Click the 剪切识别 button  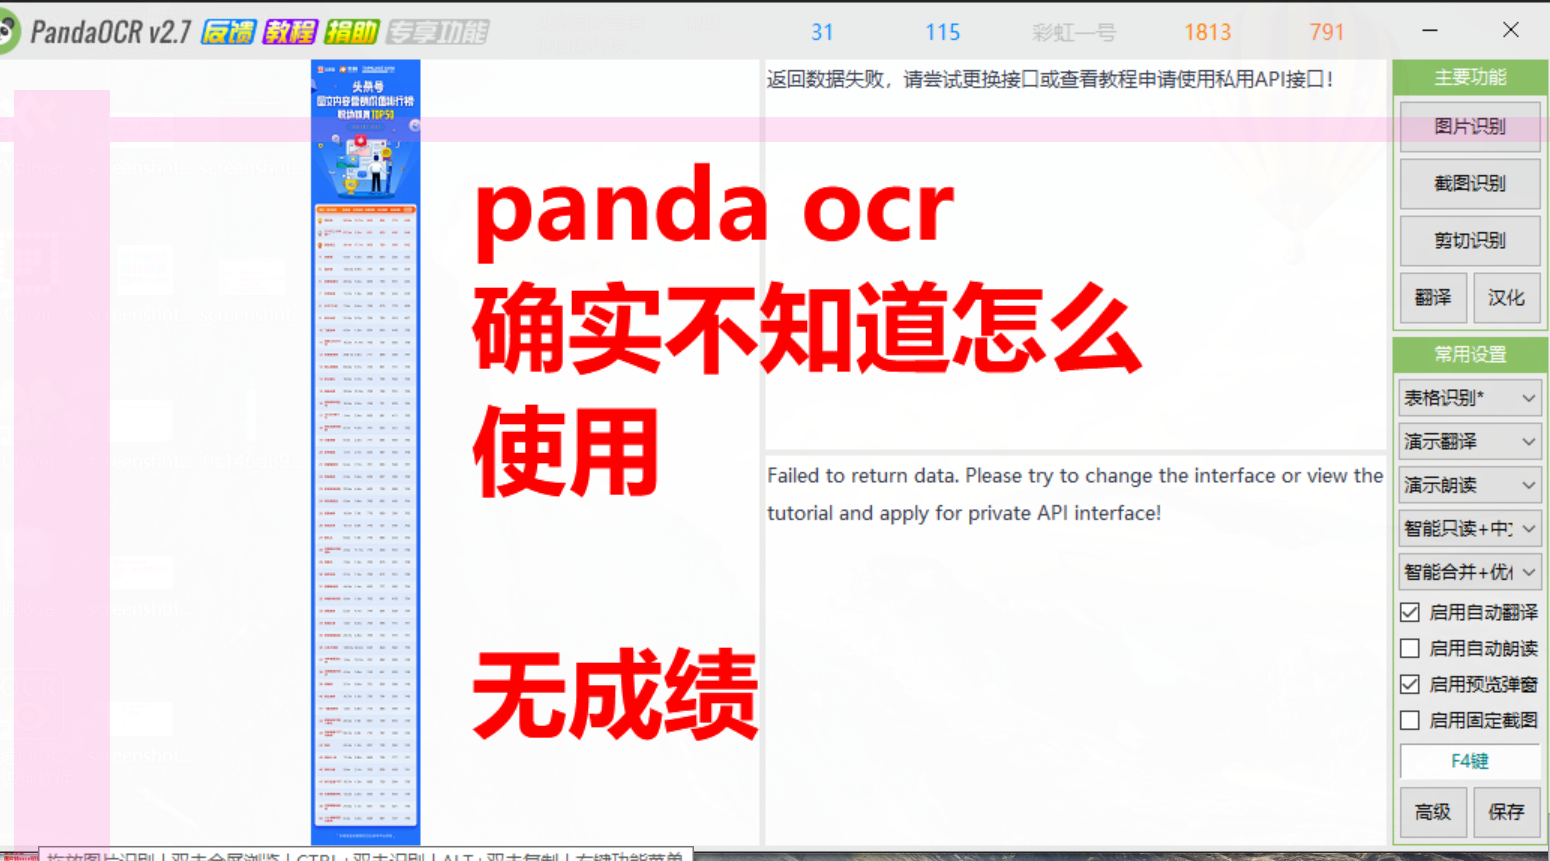[x=1469, y=240]
